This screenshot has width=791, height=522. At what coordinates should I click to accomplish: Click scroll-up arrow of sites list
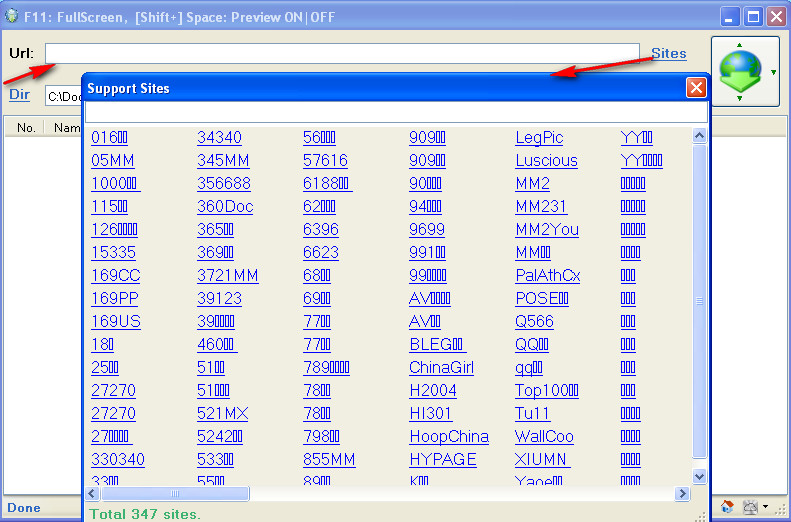699,137
